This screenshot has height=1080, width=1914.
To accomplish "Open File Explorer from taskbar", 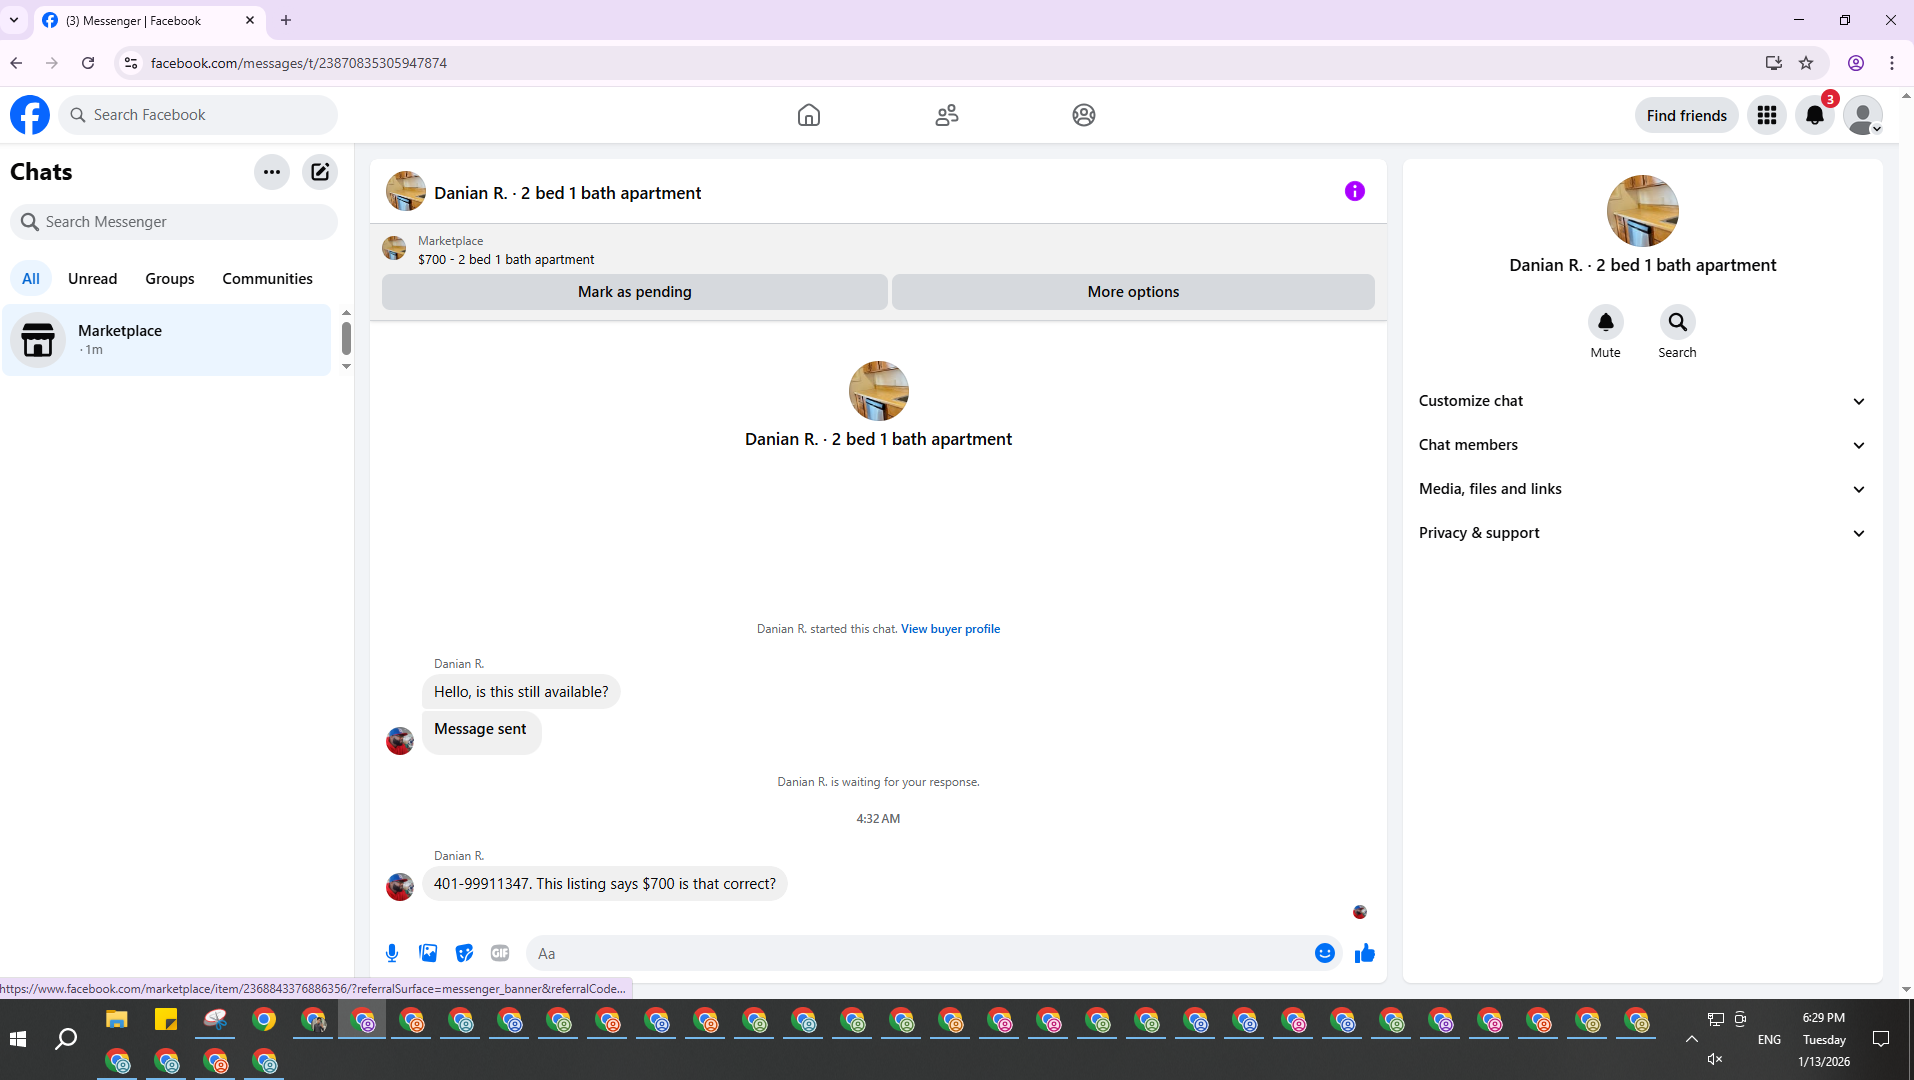I will pyautogui.click(x=117, y=1020).
